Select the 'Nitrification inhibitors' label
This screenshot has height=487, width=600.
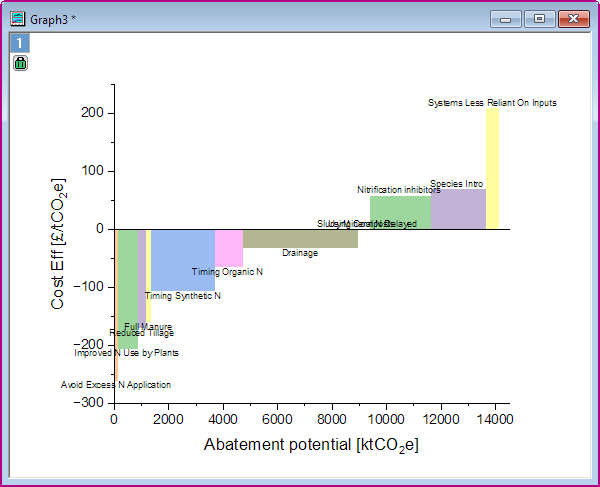pyautogui.click(x=399, y=190)
